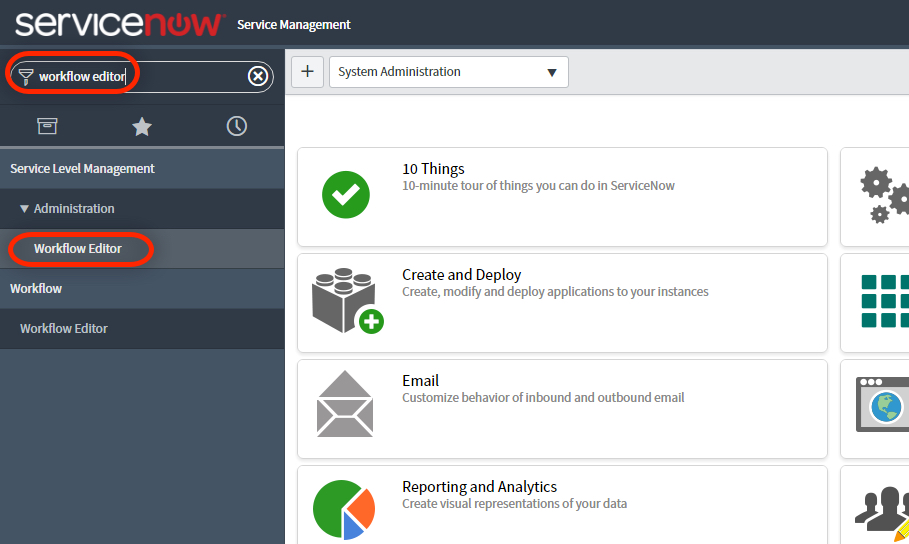Open the 10 Things link
Viewport: 909px width, 544px height.
coord(433,169)
